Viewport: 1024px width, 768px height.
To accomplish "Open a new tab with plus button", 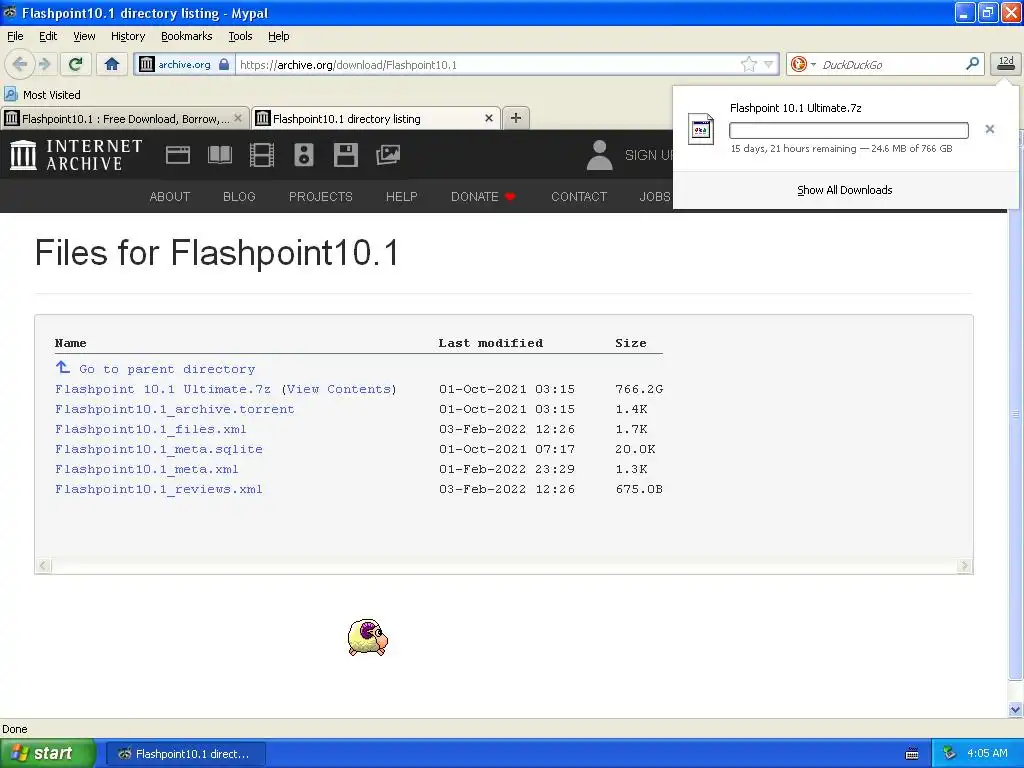I will point(516,118).
